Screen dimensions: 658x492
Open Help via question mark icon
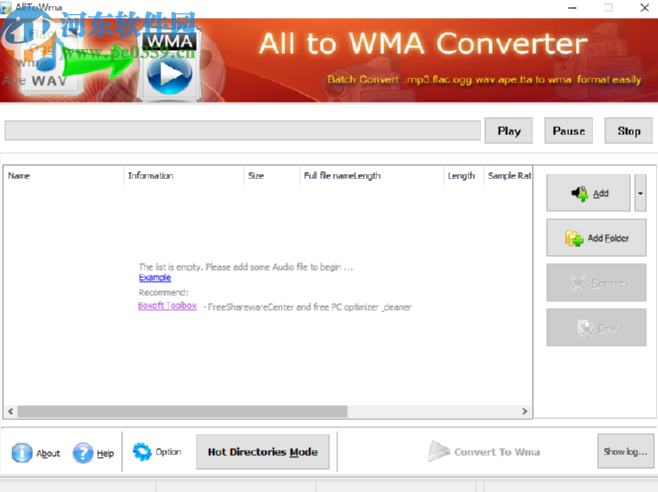(x=83, y=453)
